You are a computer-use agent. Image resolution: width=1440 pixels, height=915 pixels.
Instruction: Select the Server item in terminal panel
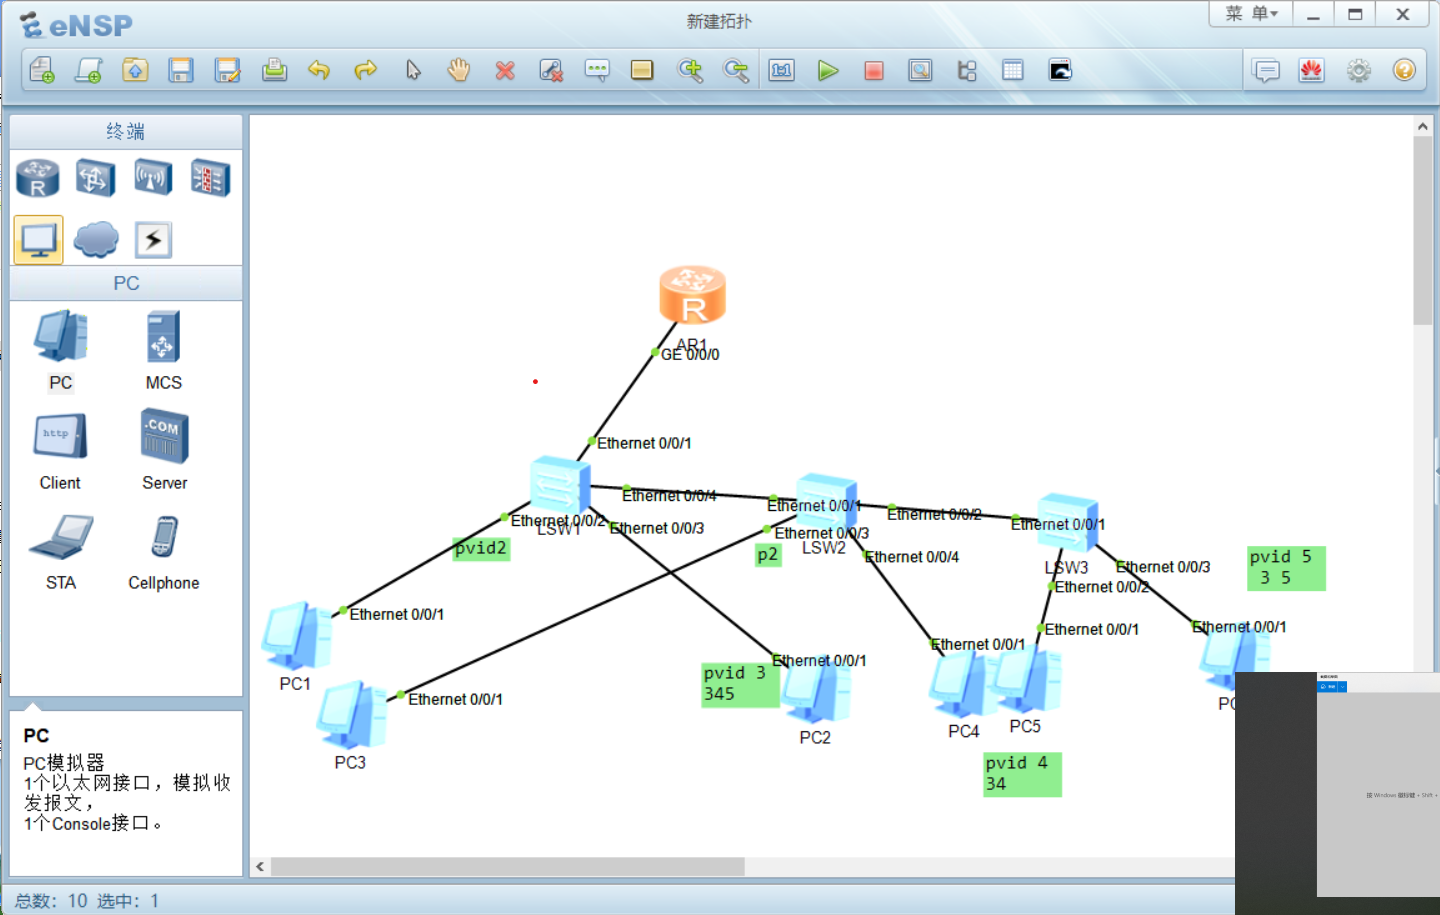click(163, 447)
